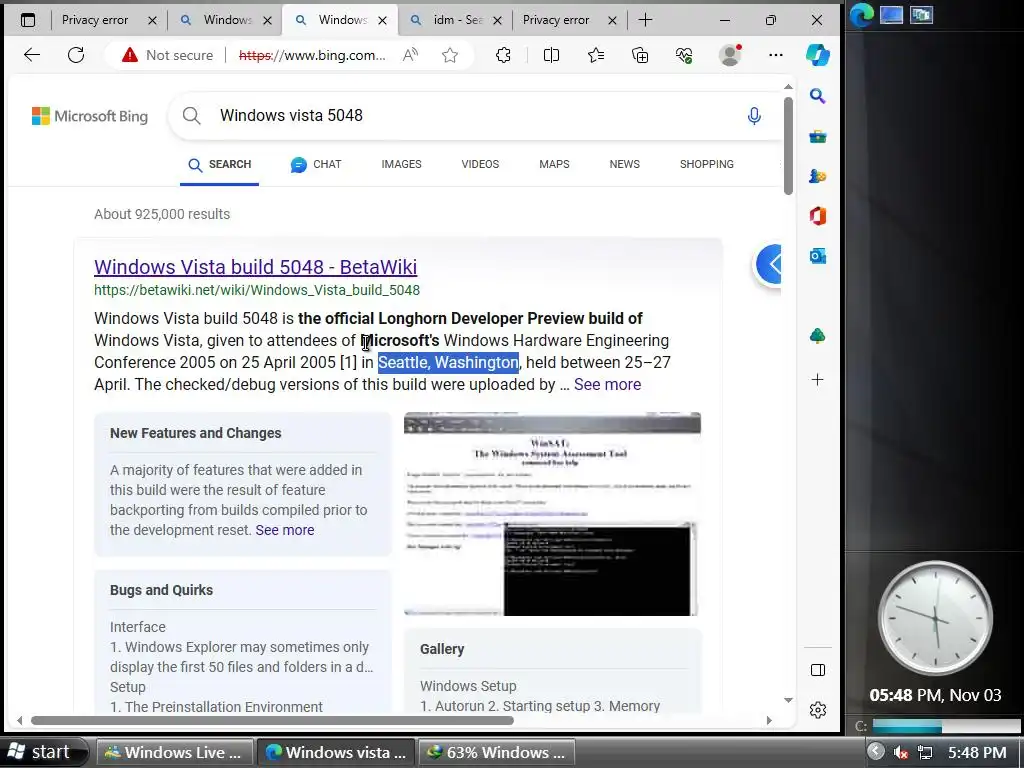Click the Not secure warning indicator

click(167, 55)
